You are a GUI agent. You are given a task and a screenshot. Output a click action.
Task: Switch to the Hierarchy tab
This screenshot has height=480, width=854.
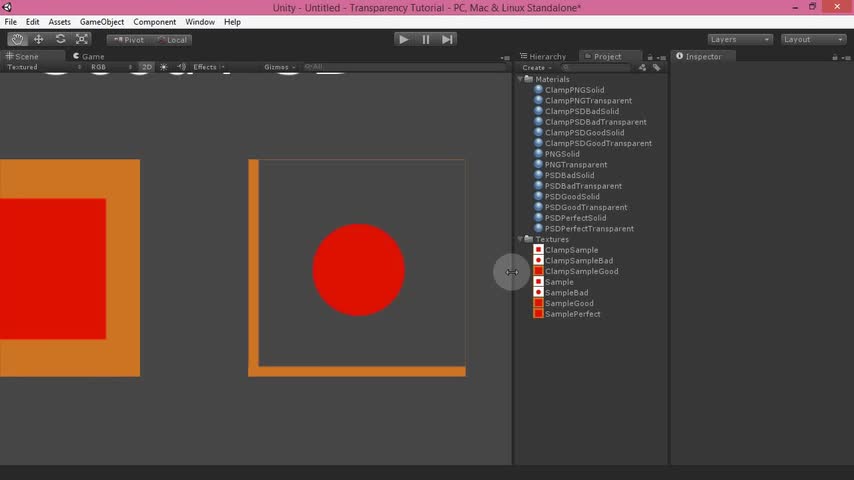tap(543, 57)
